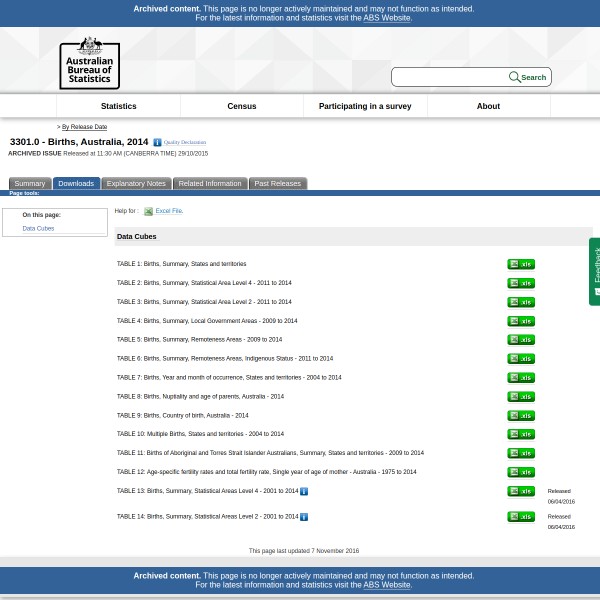The height and width of the screenshot is (600, 600).
Task: Click inside the search text field
Action: [449, 77]
